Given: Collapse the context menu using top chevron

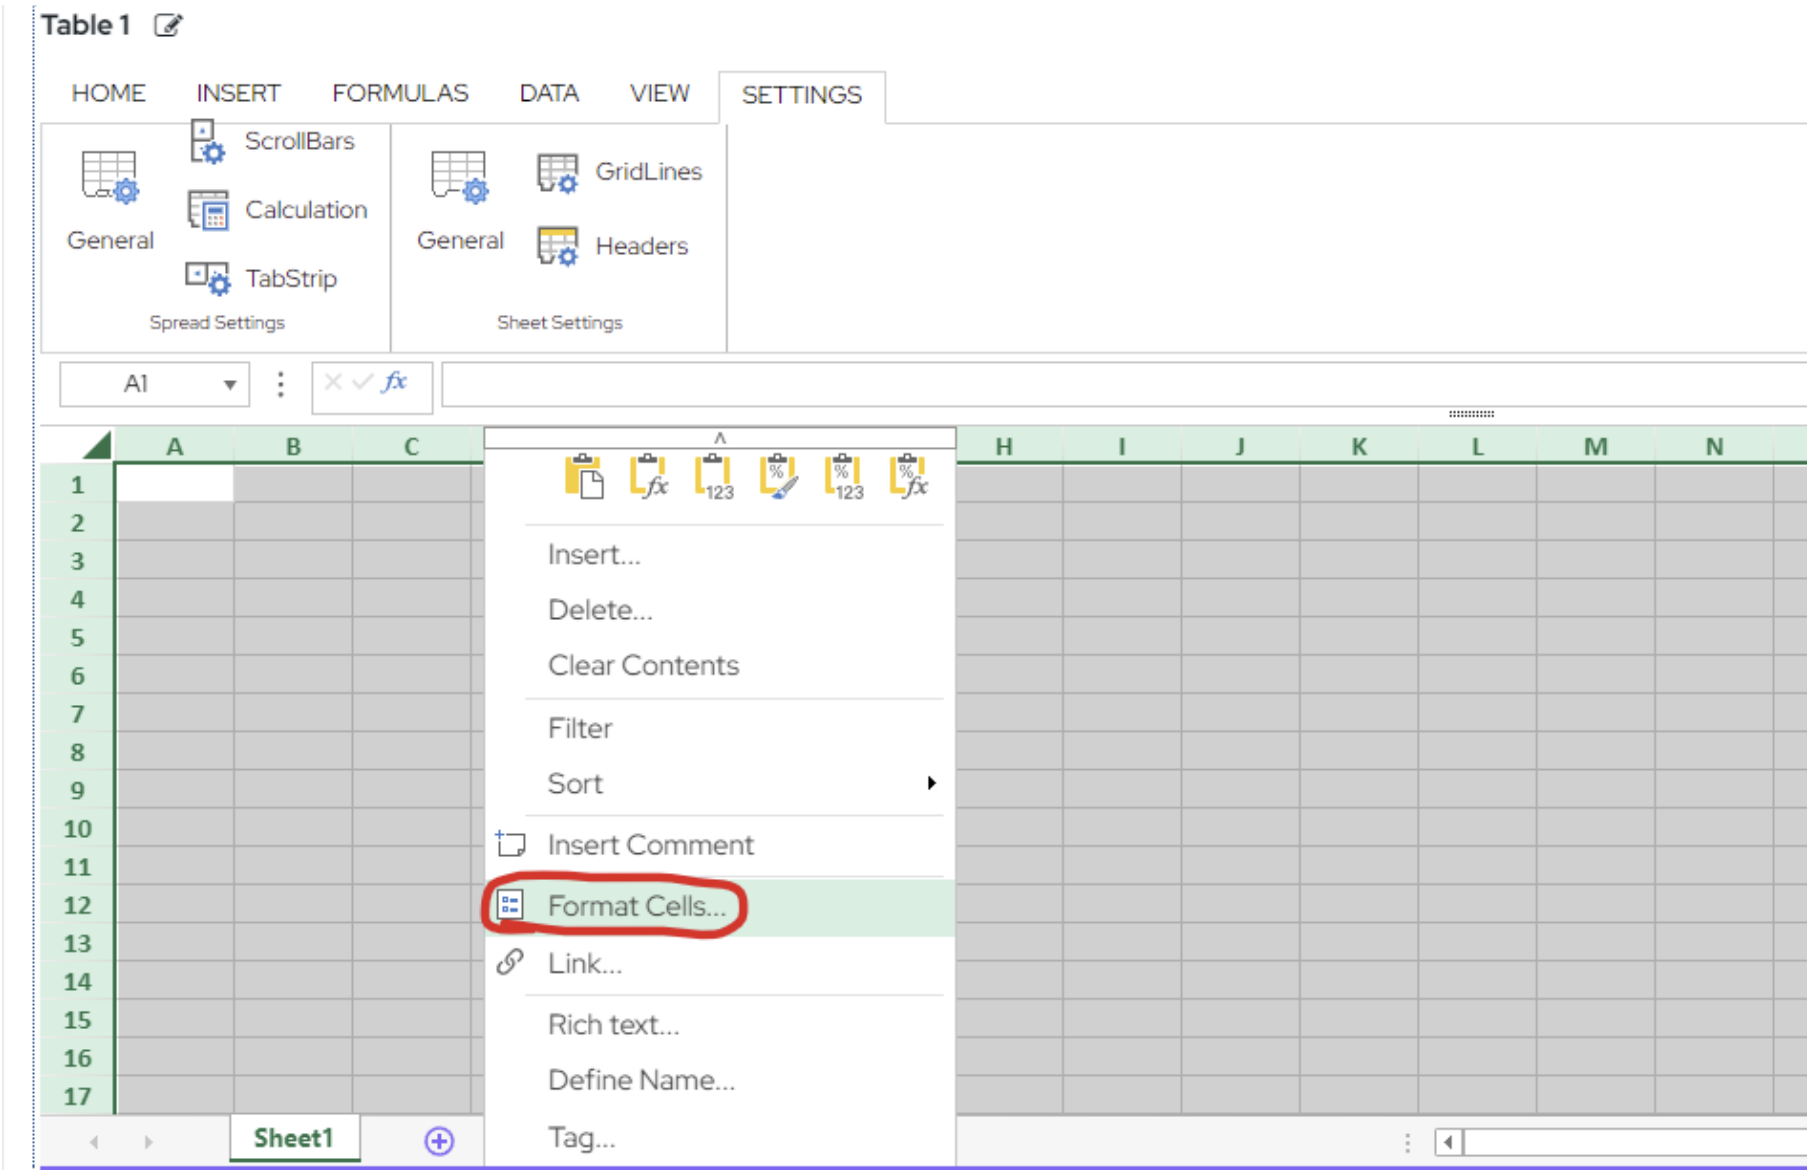Looking at the screenshot, I should click(x=719, y=438).
